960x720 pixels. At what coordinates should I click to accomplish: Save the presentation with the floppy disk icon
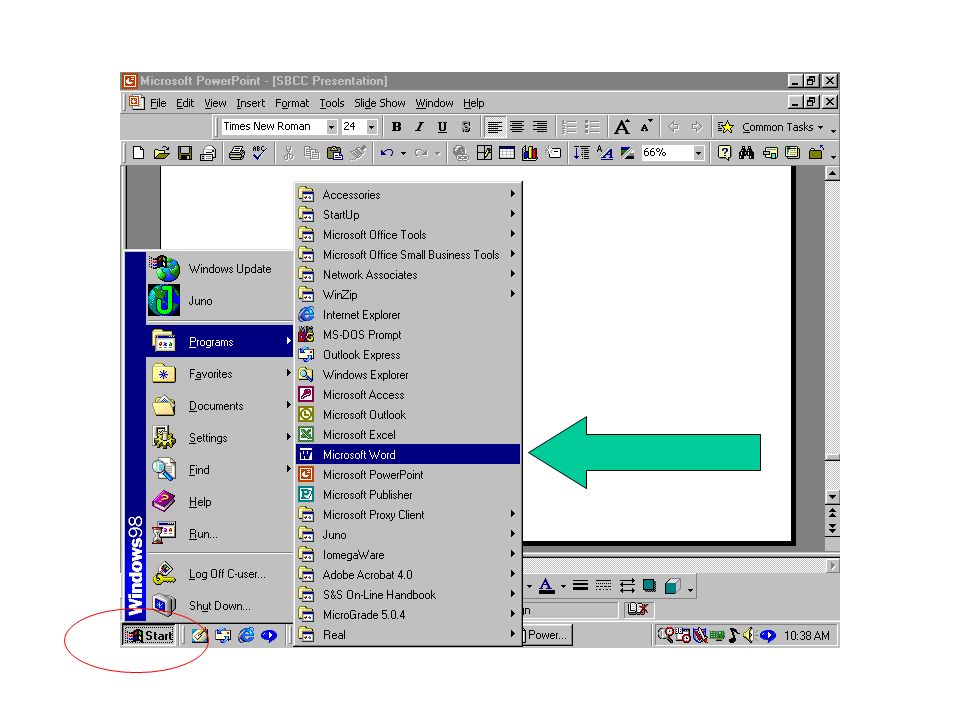point(185,152)
